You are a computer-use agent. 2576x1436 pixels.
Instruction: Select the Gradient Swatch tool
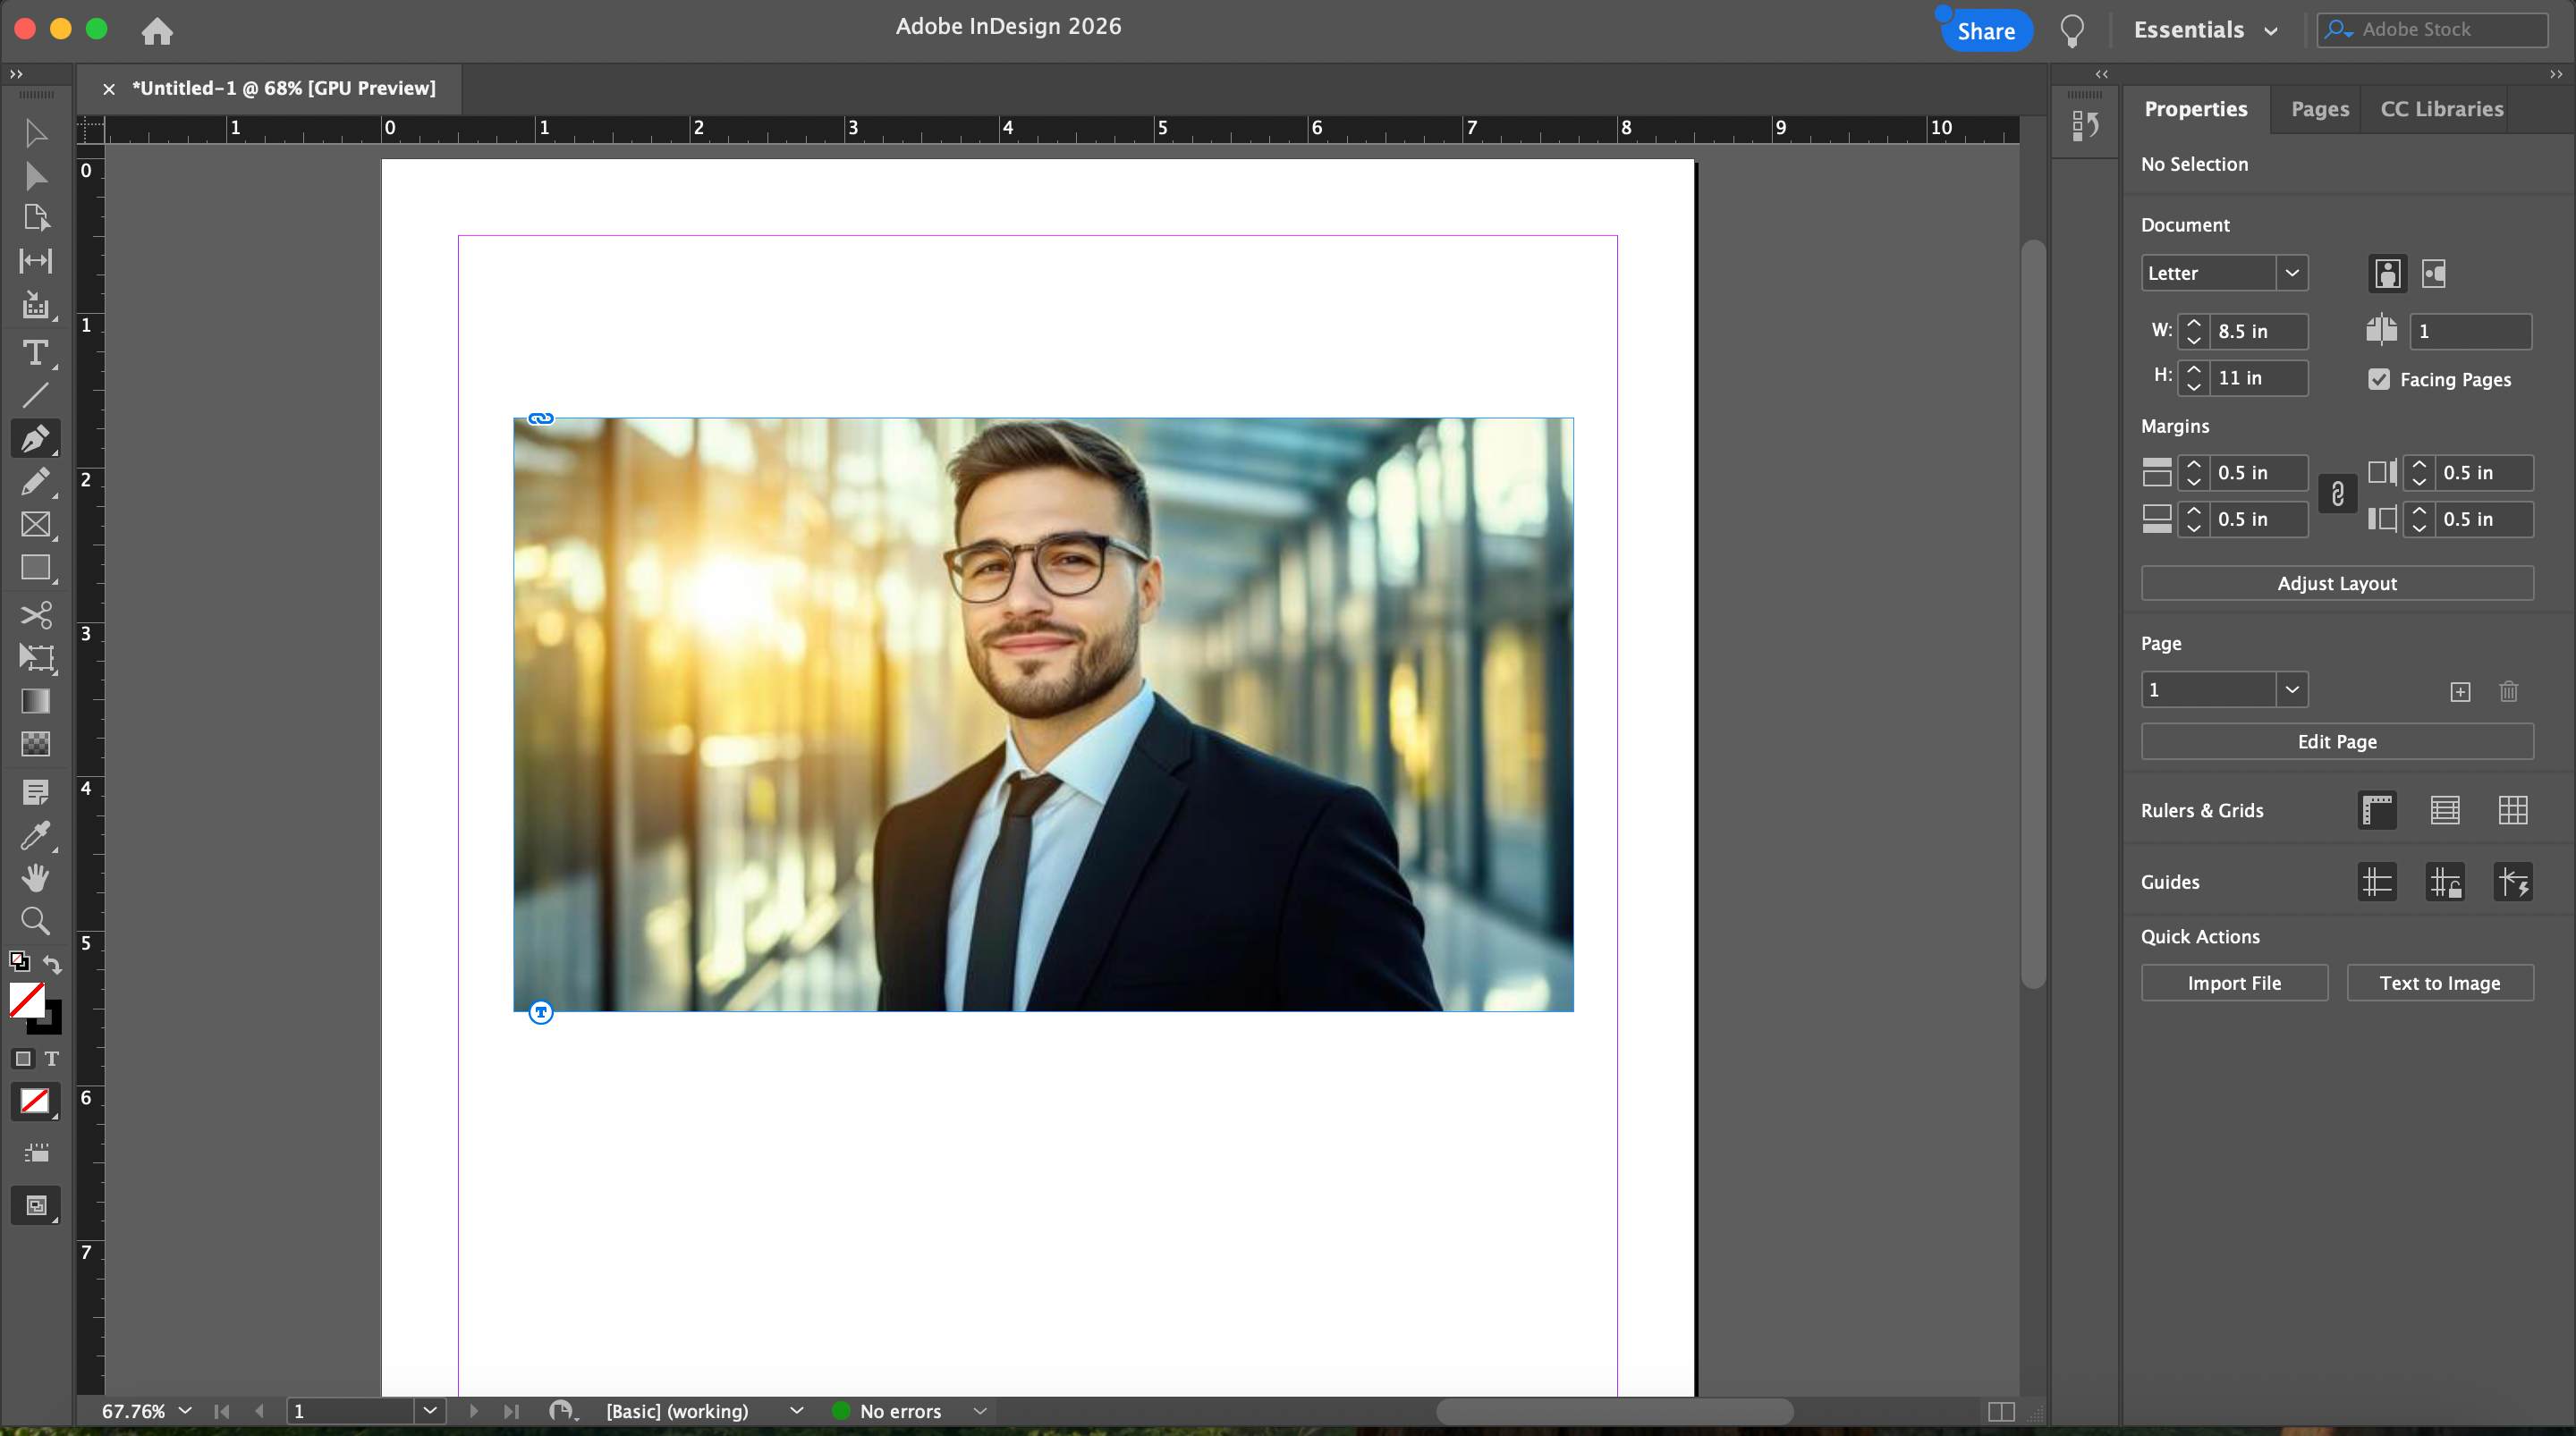[x=35, y=701]
